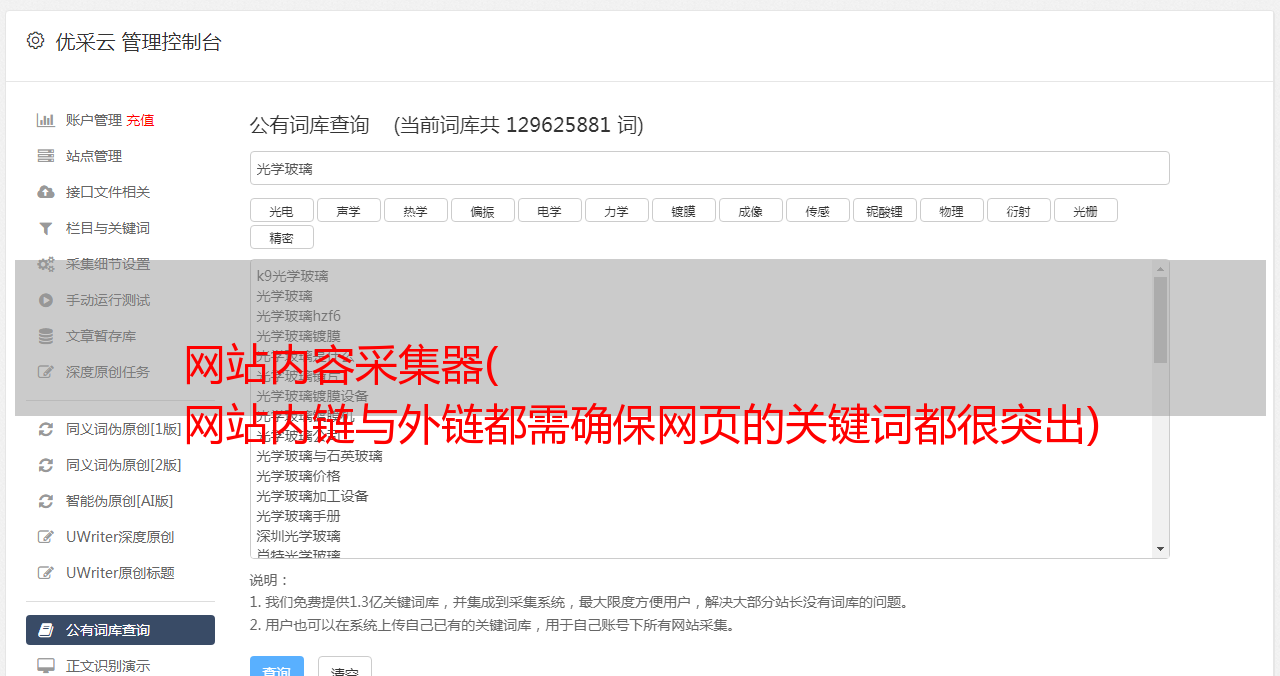Select the 铌酸锂 tag button

coord(885,210)
